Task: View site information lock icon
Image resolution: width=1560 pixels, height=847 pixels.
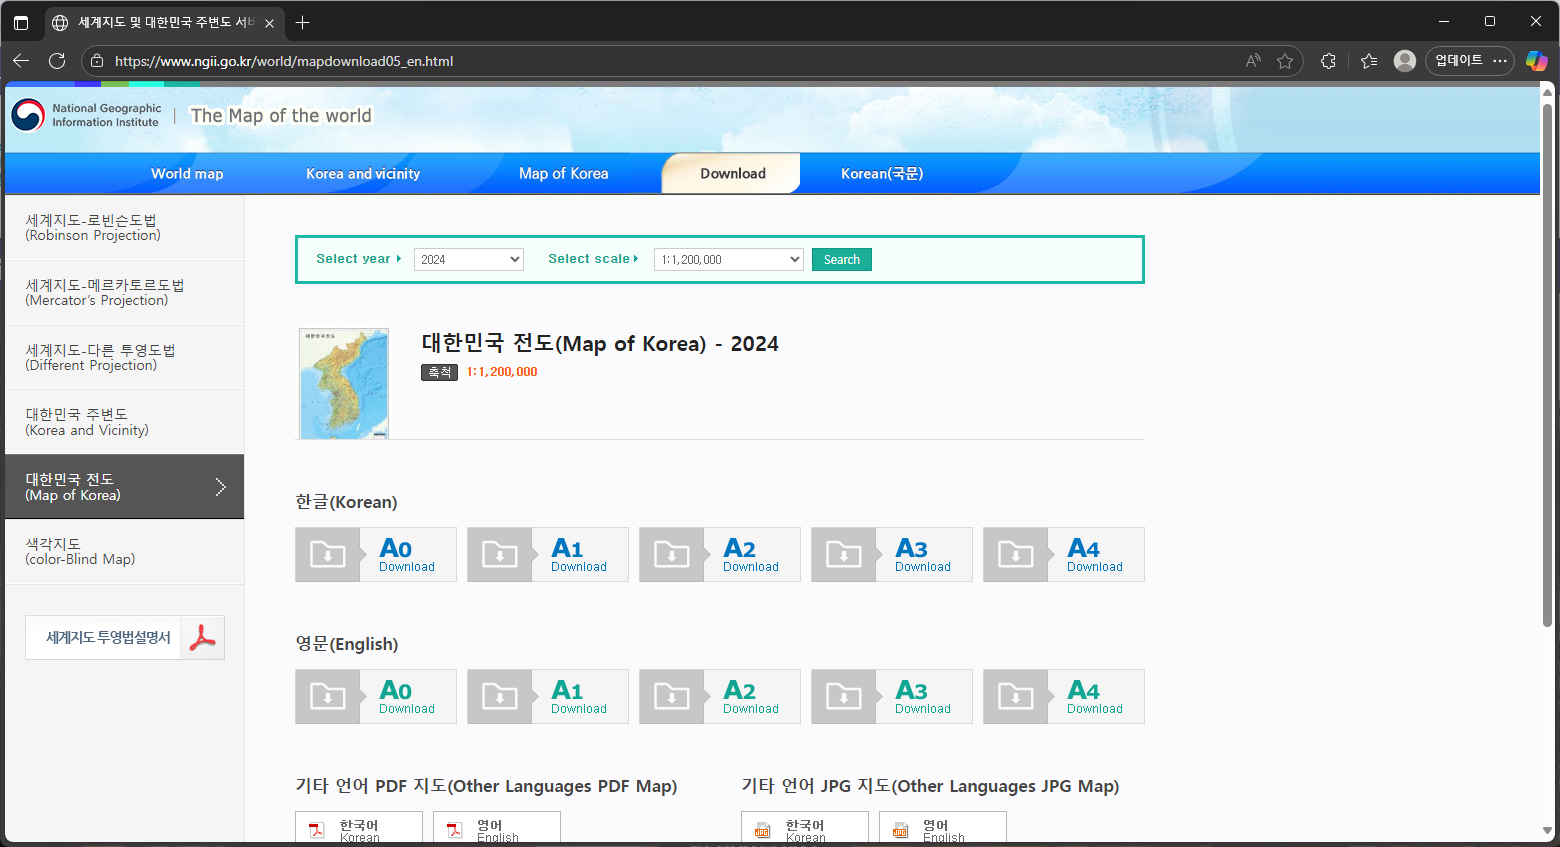Action: point(97,61)
